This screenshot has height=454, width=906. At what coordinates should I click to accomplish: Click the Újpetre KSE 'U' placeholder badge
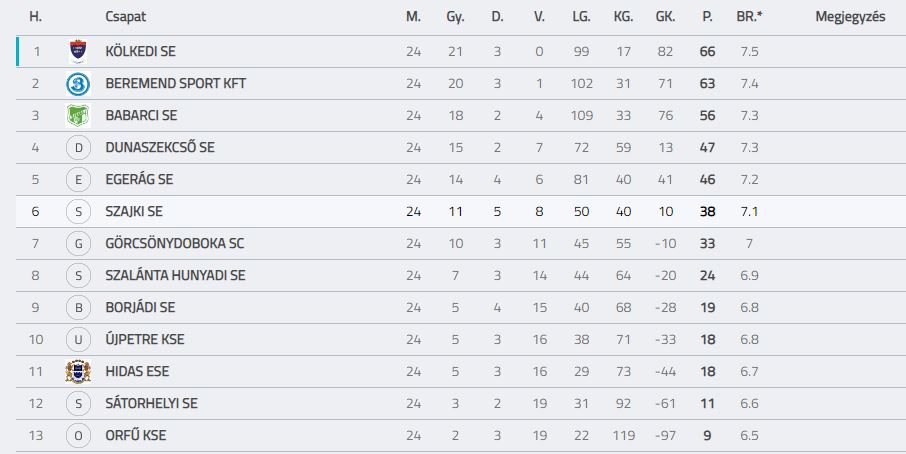click(x=79, y=340)
